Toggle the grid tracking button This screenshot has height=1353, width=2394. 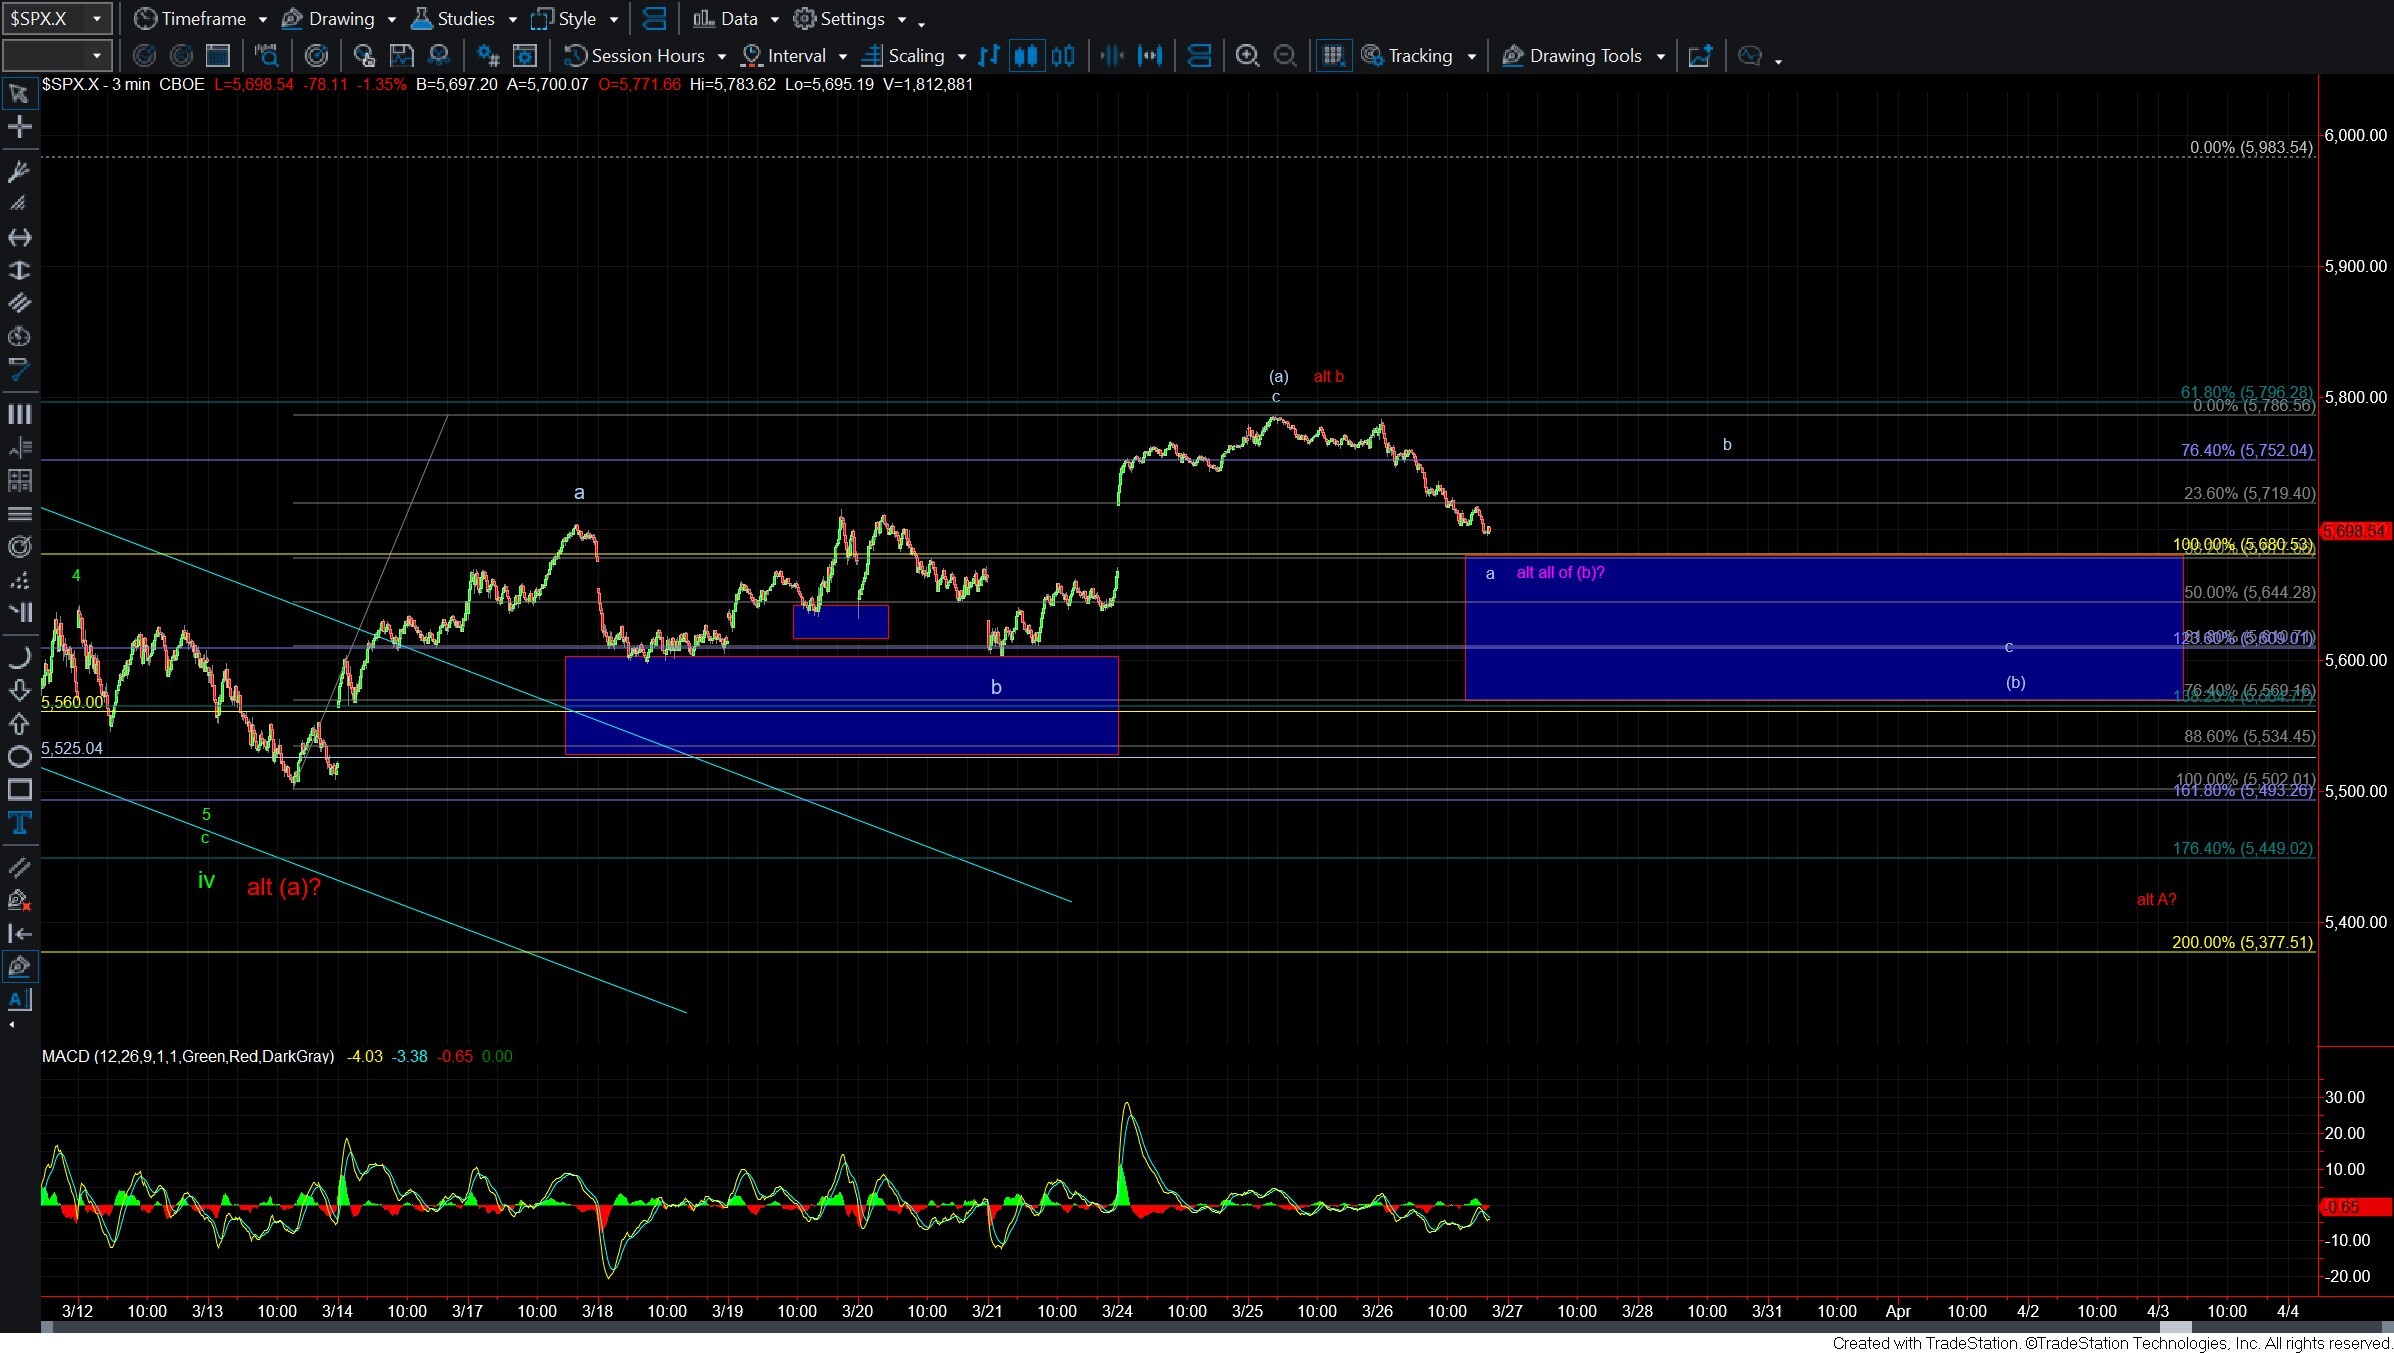[x=1333, y=56]
